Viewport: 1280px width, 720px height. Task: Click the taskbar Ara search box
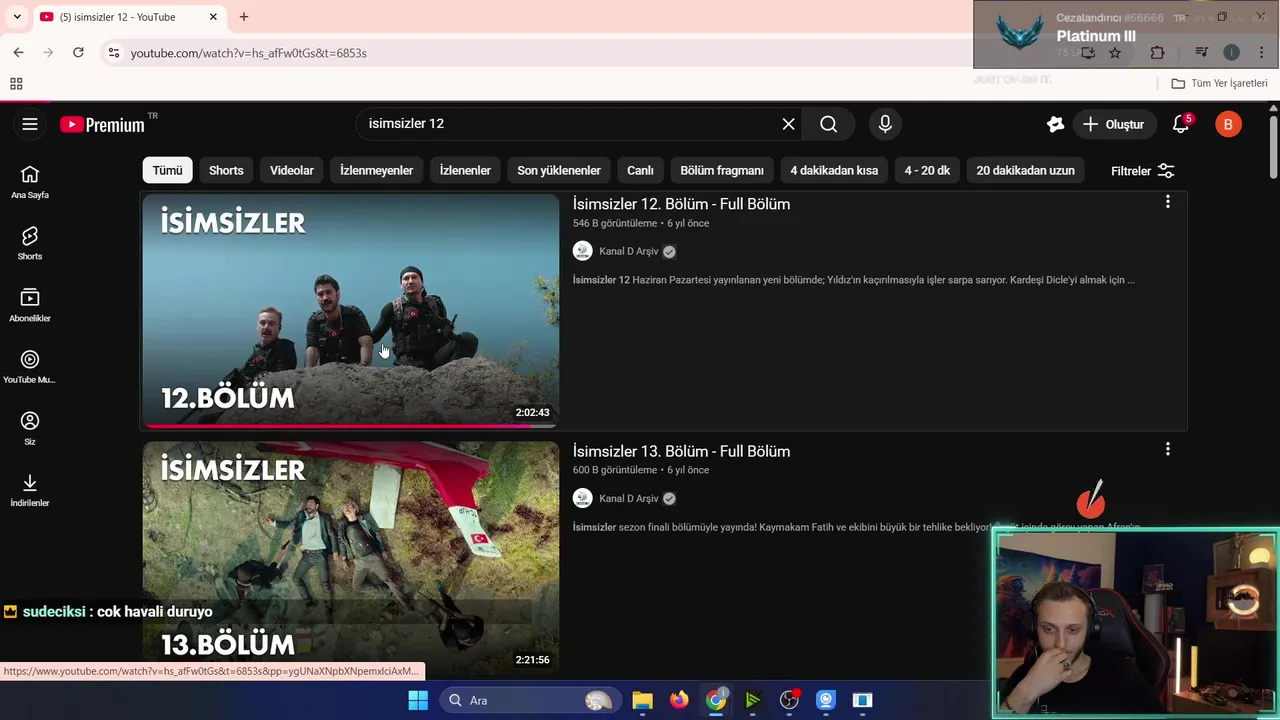click(529, 700)
